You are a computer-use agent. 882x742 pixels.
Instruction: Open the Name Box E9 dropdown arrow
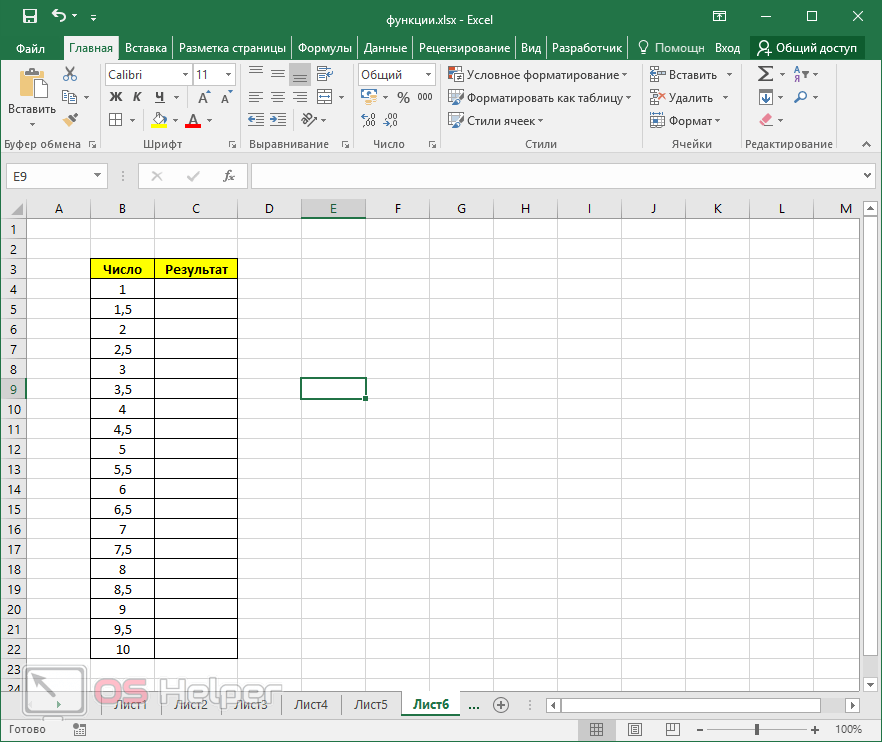[x=97, y=176]
